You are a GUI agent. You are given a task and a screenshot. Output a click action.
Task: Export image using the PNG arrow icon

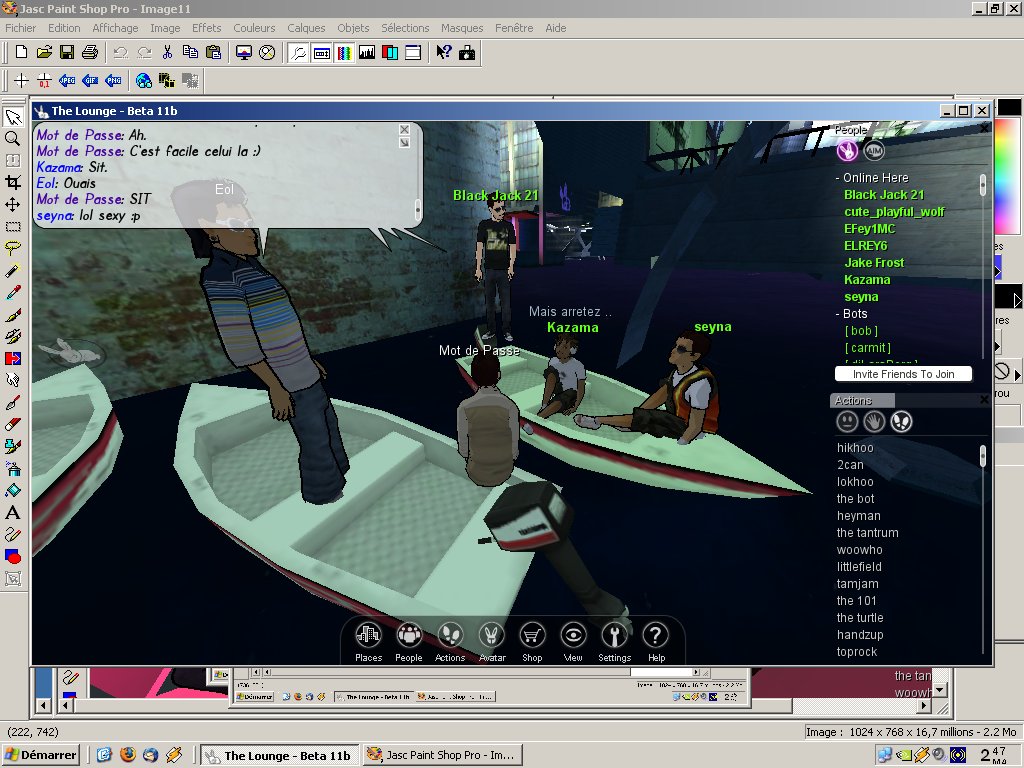(113, 80)
